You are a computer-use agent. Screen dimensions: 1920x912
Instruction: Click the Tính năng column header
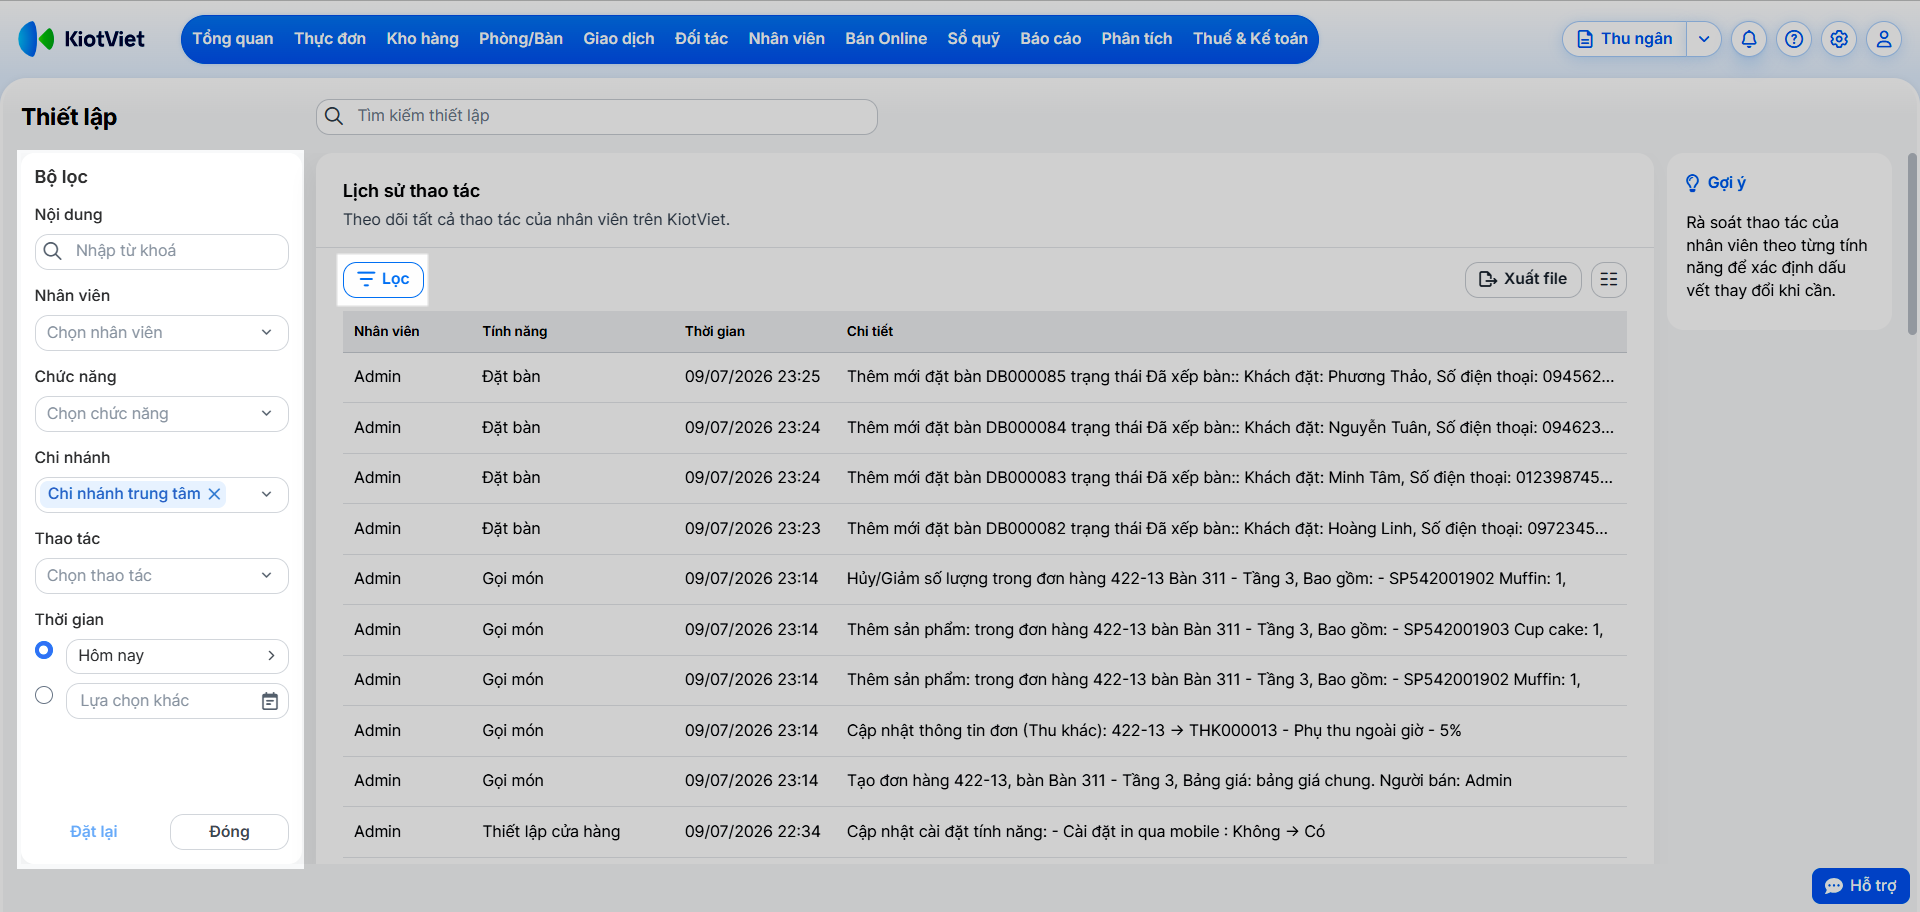pyautogui.click(x=515, y=332)
